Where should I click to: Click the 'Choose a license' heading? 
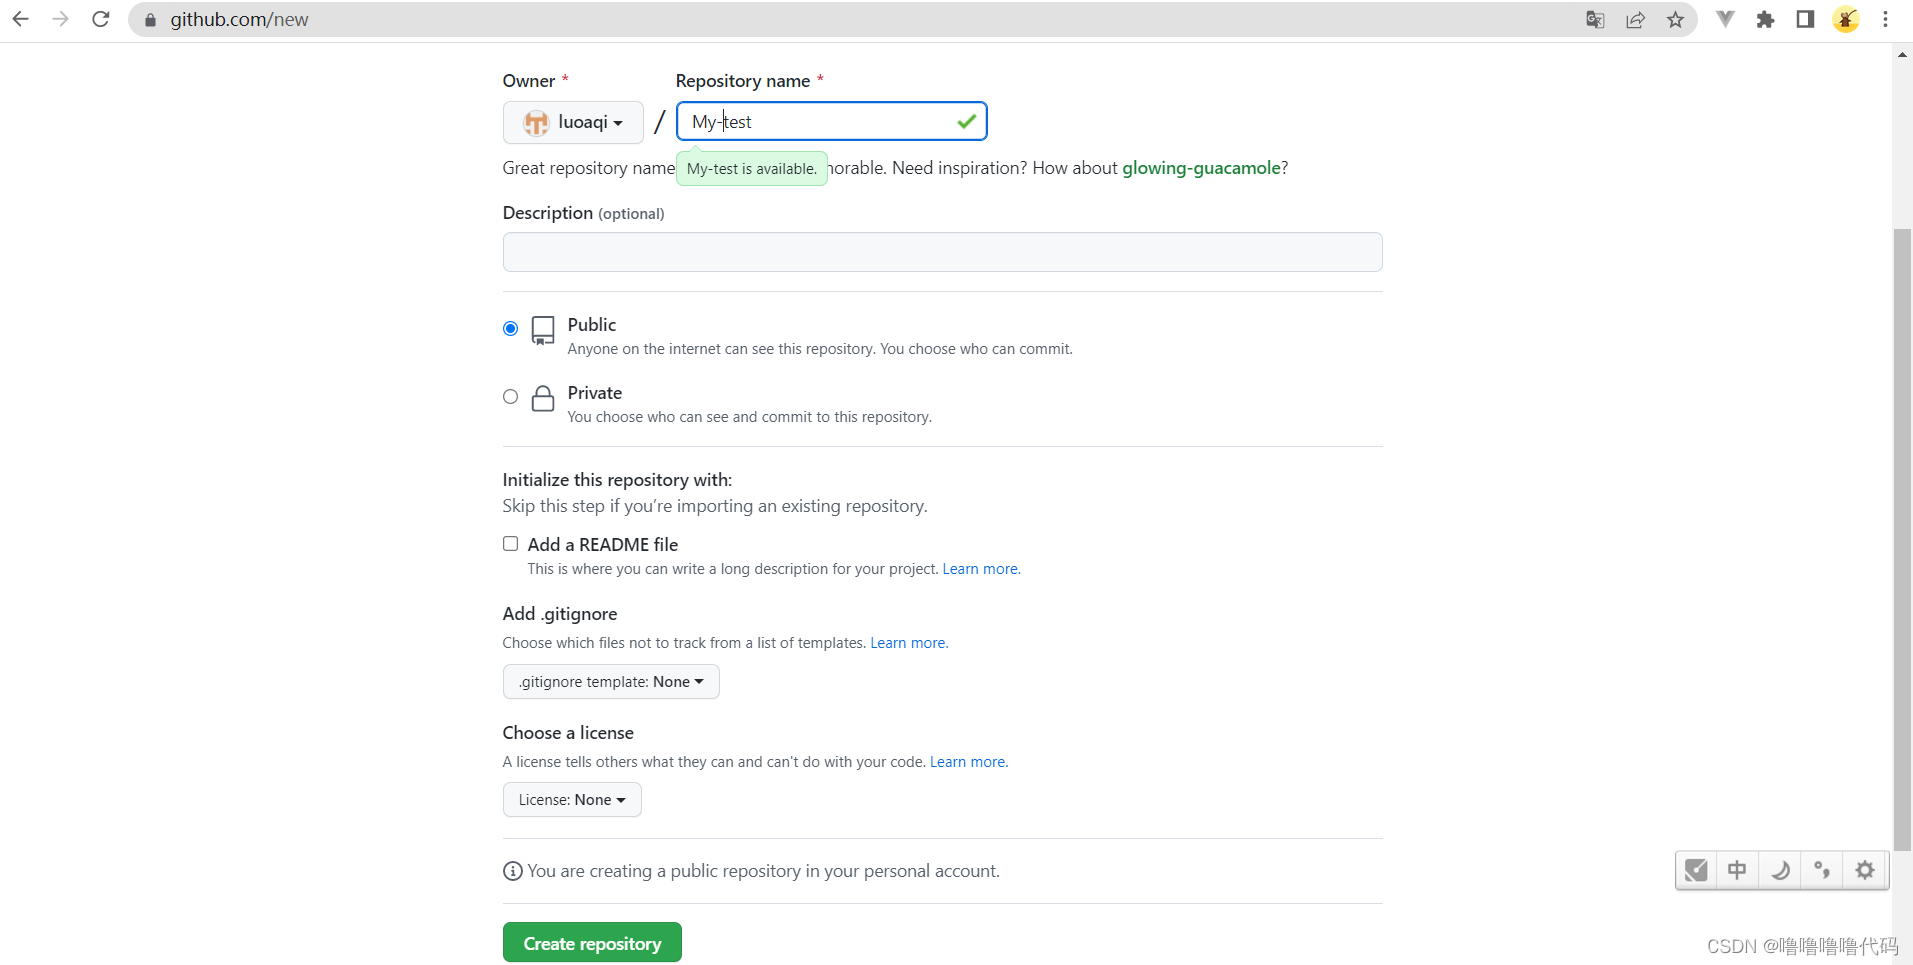pyautogui.click(x=568, y=733)
